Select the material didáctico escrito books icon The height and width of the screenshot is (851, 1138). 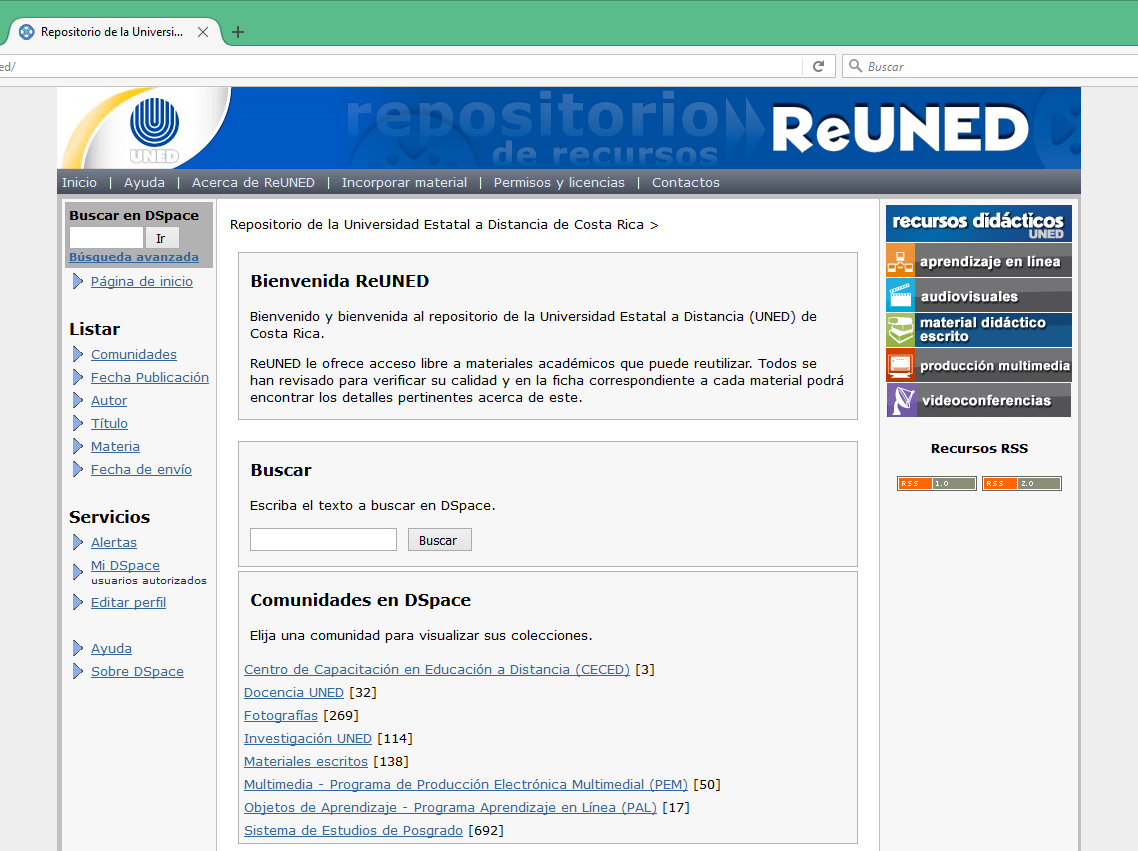(x=898, y=329)
